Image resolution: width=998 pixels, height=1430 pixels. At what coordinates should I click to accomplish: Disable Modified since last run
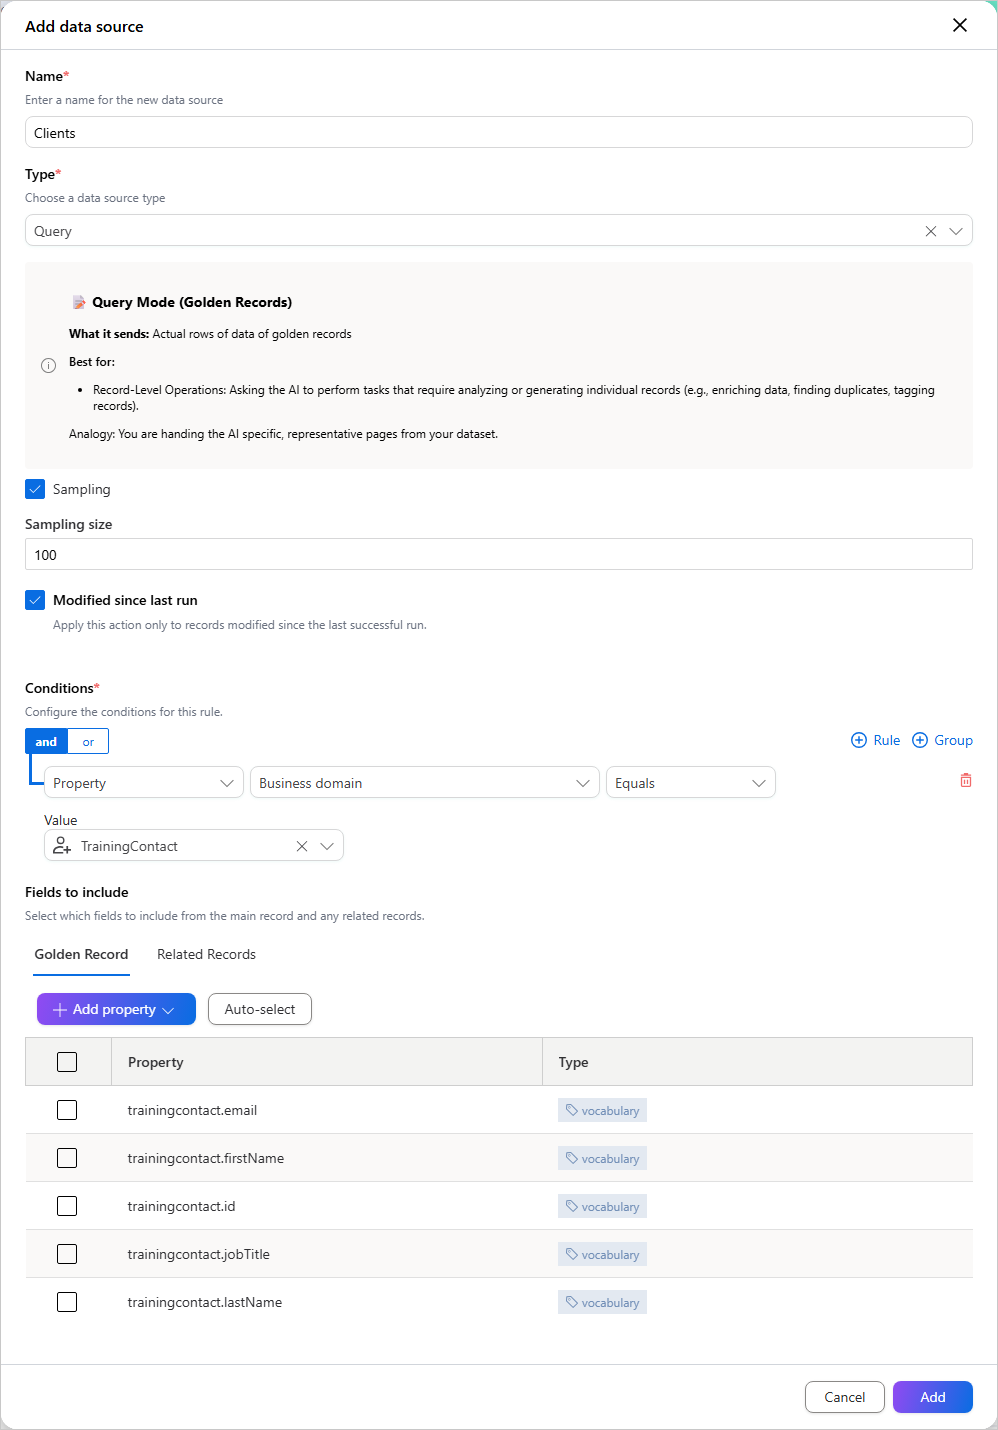point(35,600)
